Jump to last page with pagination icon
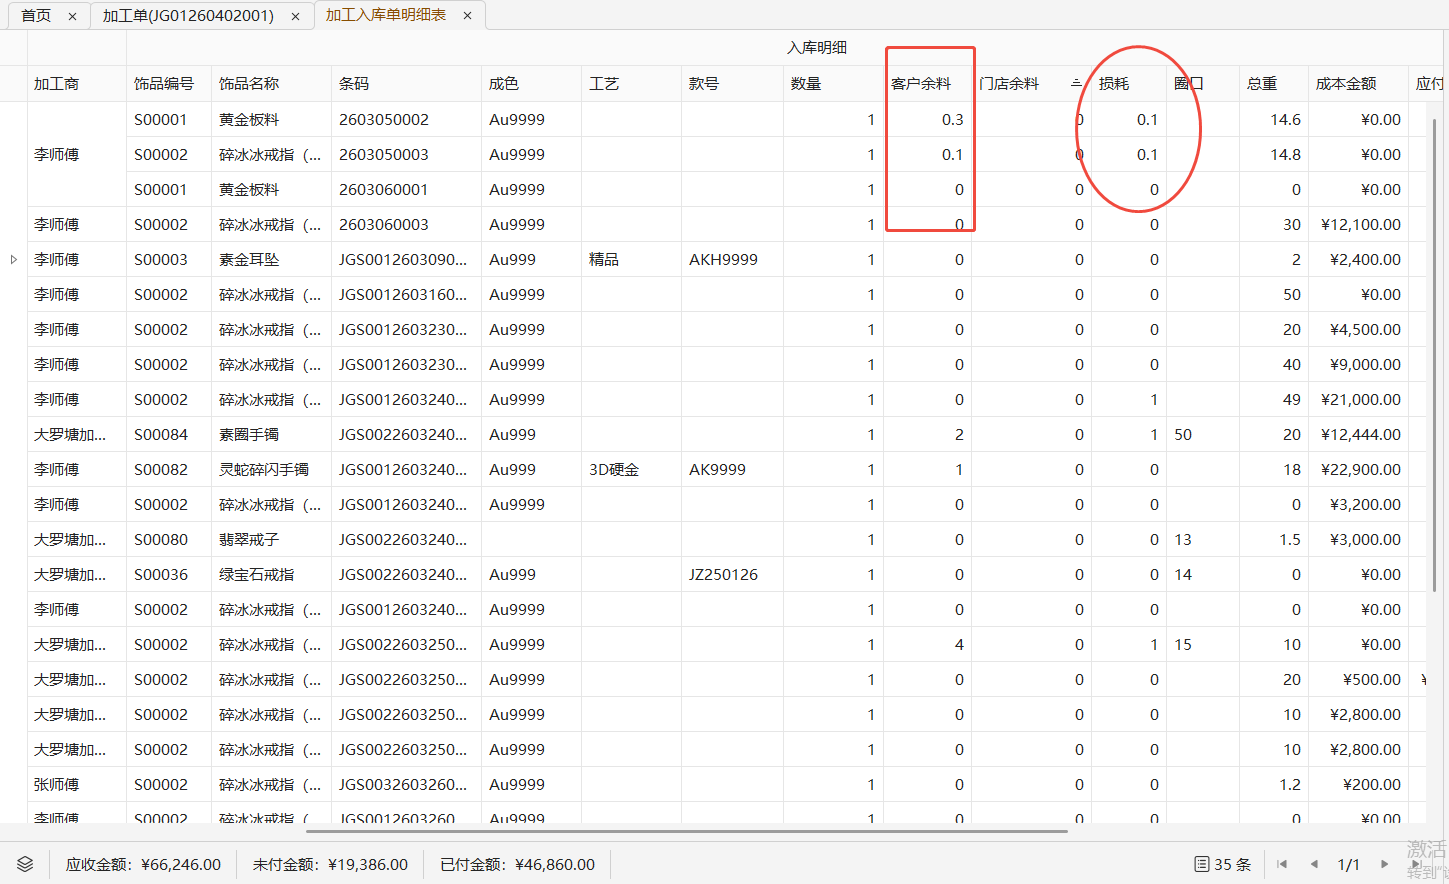The width and height of the screenshot is (1449, 884). pyautogui.click(x=1418, y=864)
